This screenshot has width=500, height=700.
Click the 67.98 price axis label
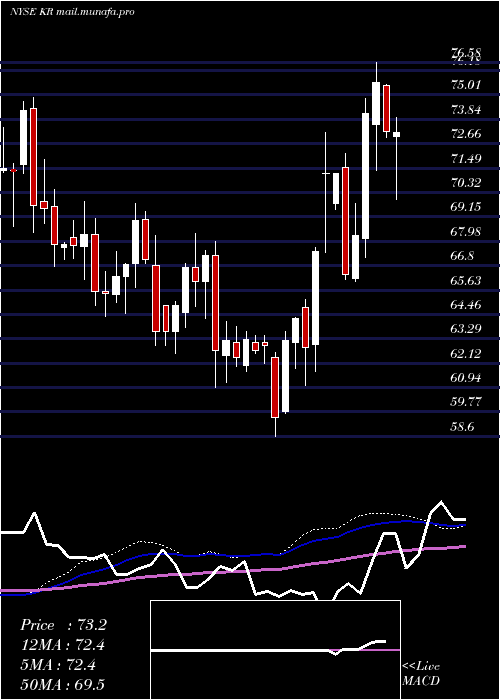tap(467, 231)
